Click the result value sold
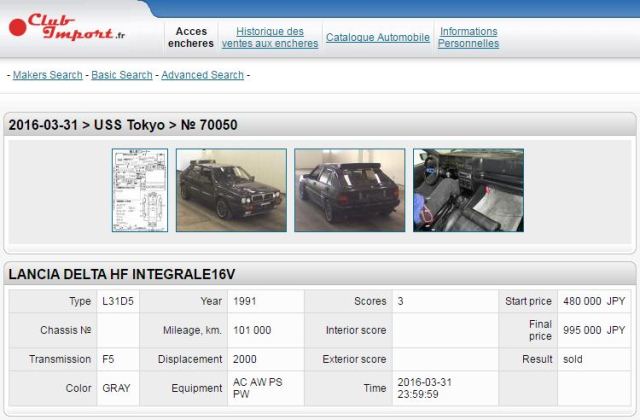 click(574, 359)
